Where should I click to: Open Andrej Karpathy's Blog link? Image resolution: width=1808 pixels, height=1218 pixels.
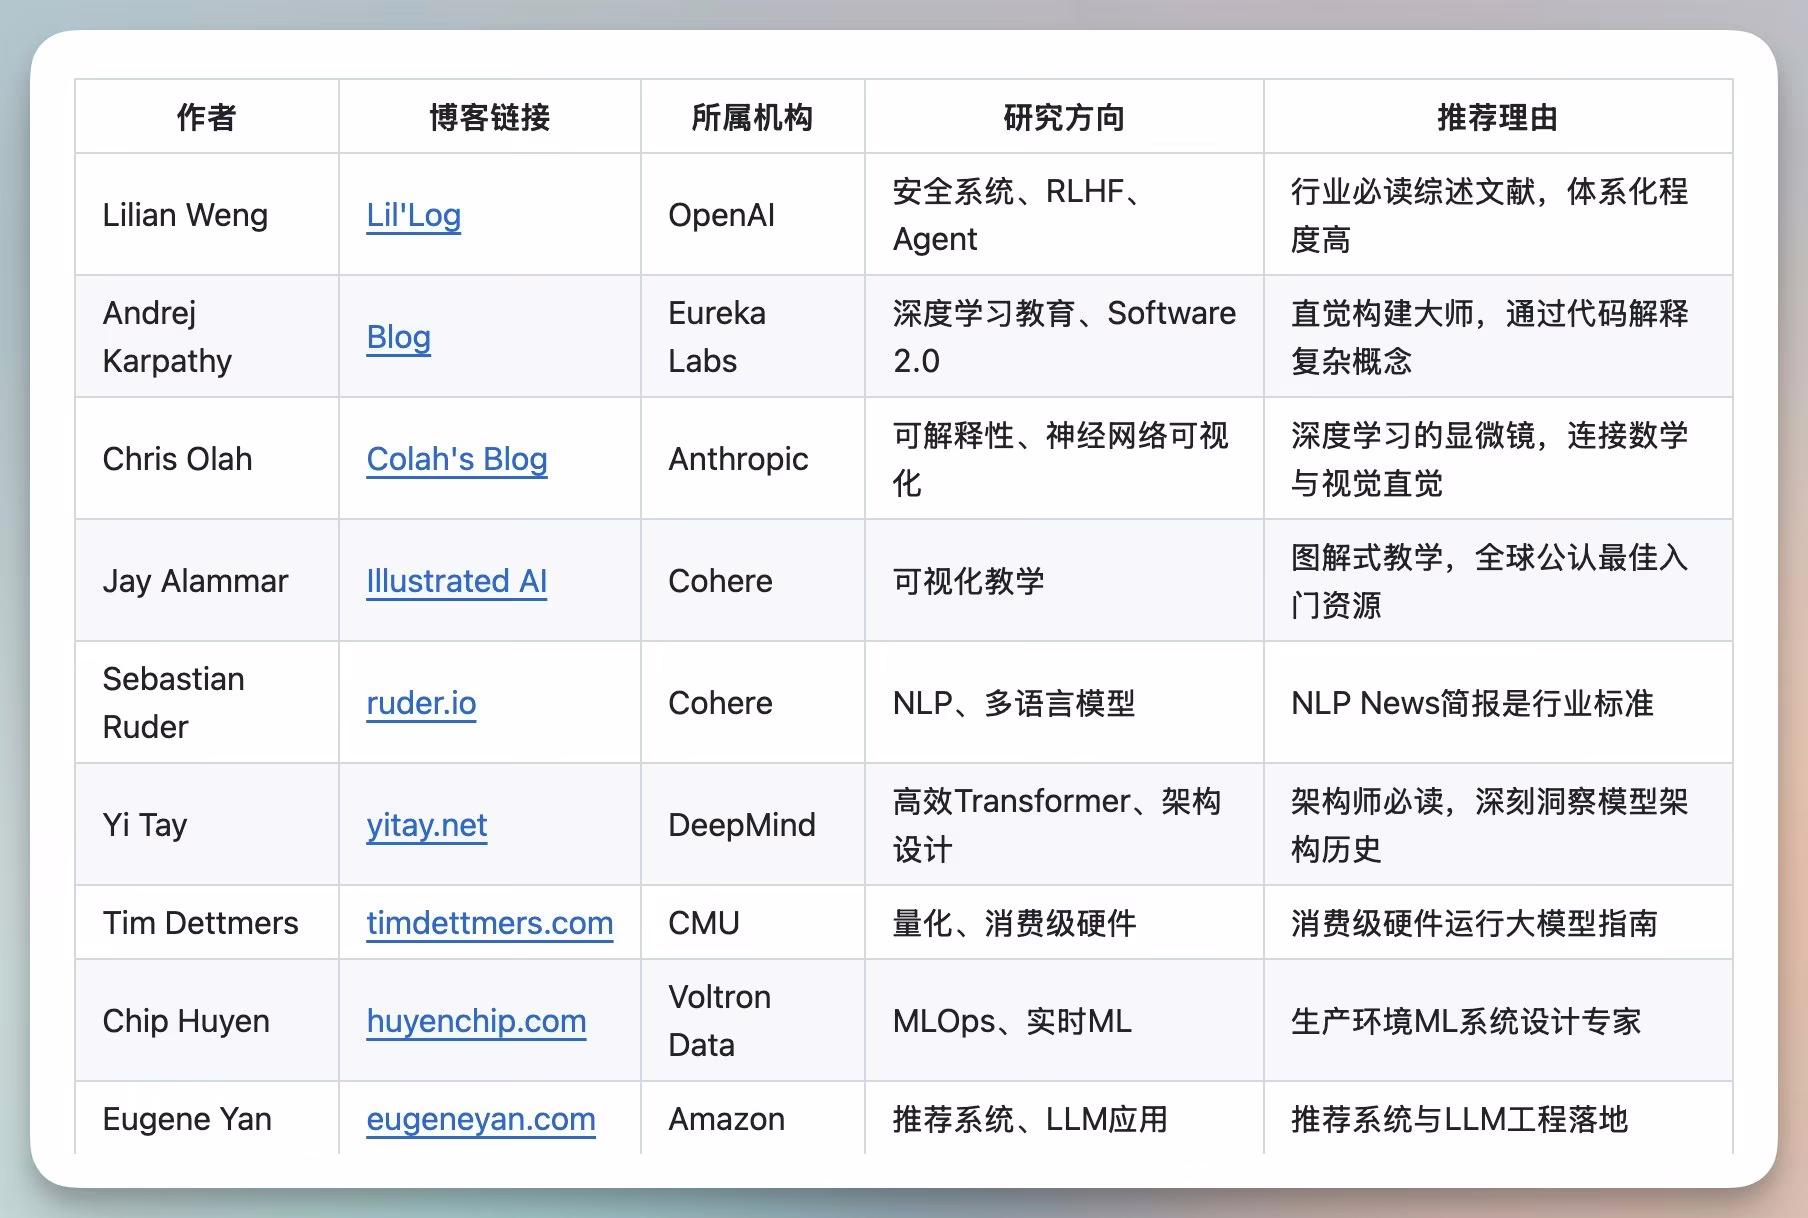coord(397,338)
